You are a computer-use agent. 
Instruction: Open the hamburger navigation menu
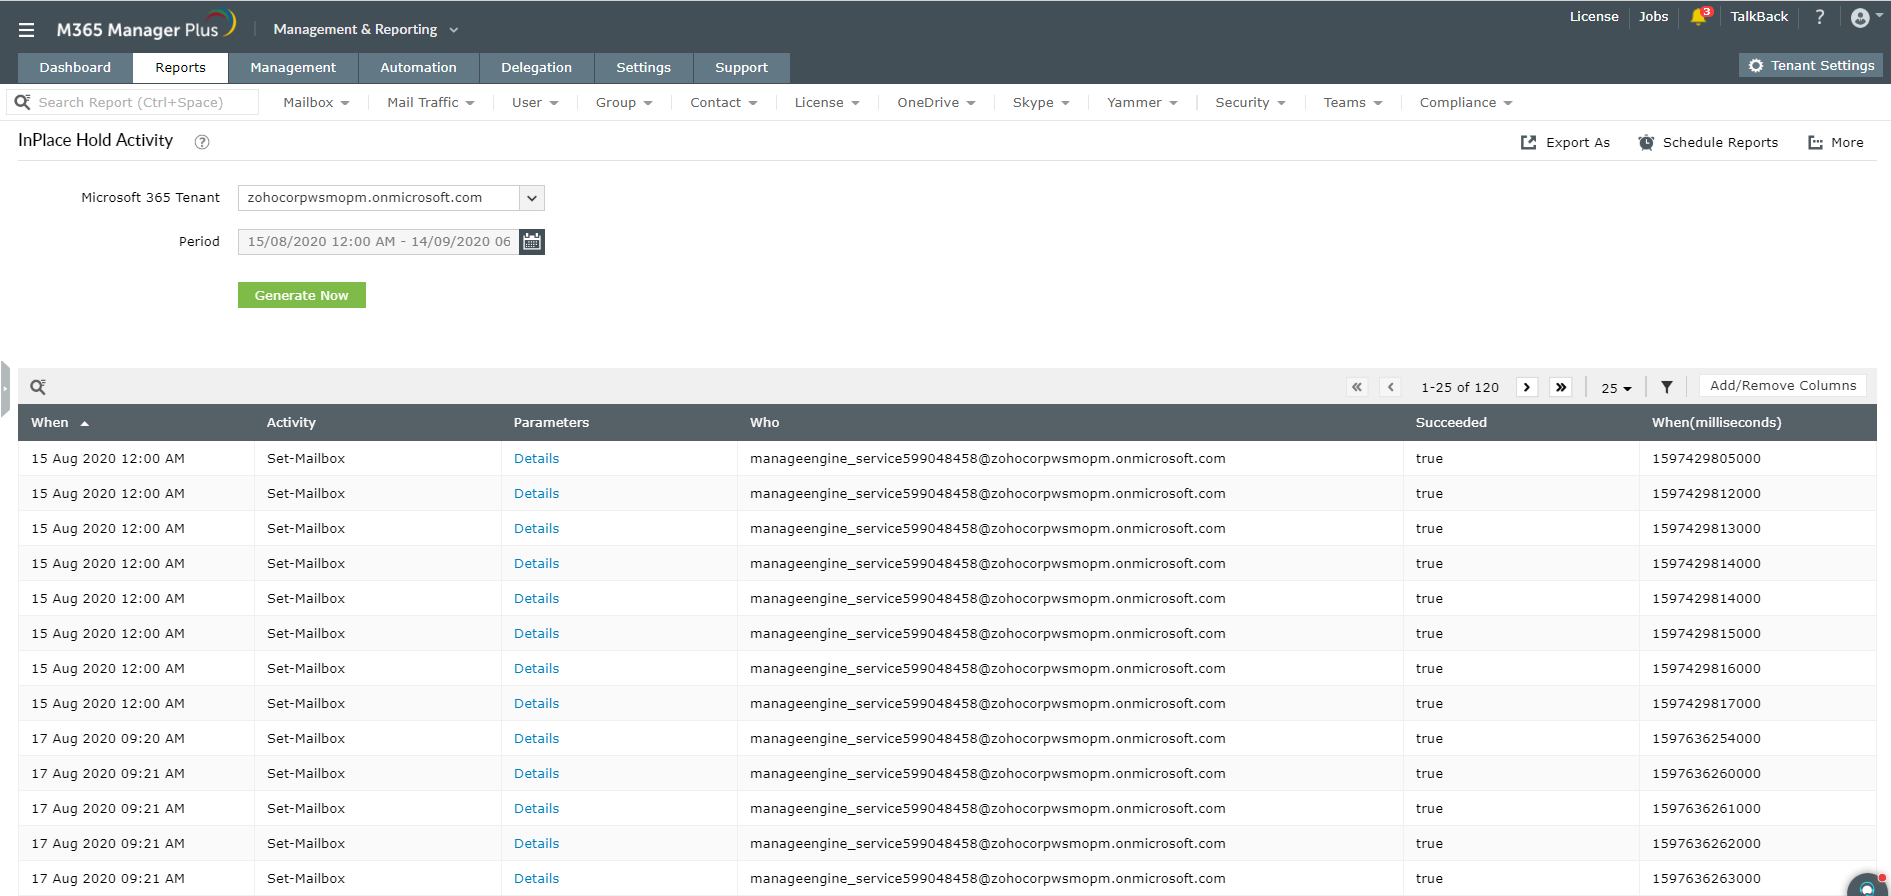26,30
